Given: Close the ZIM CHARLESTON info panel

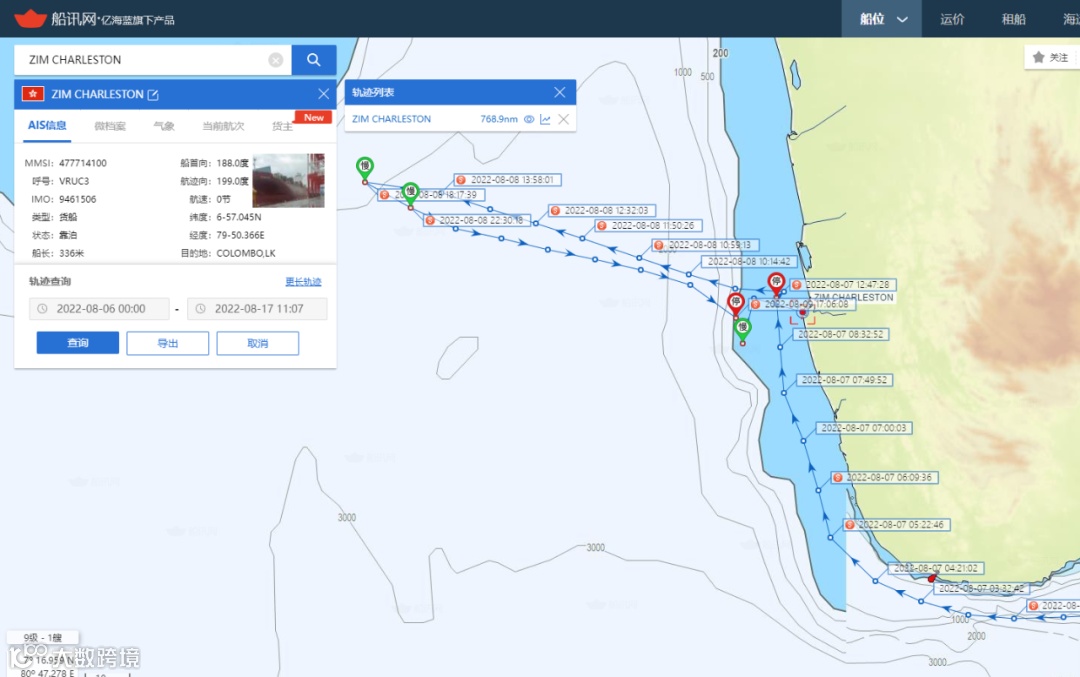Looking at the screenshot, I should (x=324, y=94).
